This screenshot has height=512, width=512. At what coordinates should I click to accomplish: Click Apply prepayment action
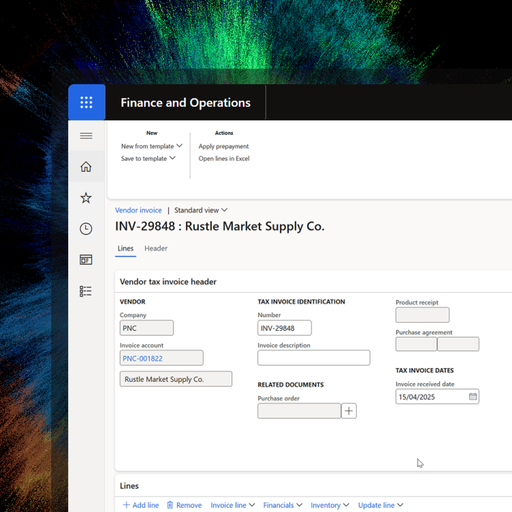(224, 146)
